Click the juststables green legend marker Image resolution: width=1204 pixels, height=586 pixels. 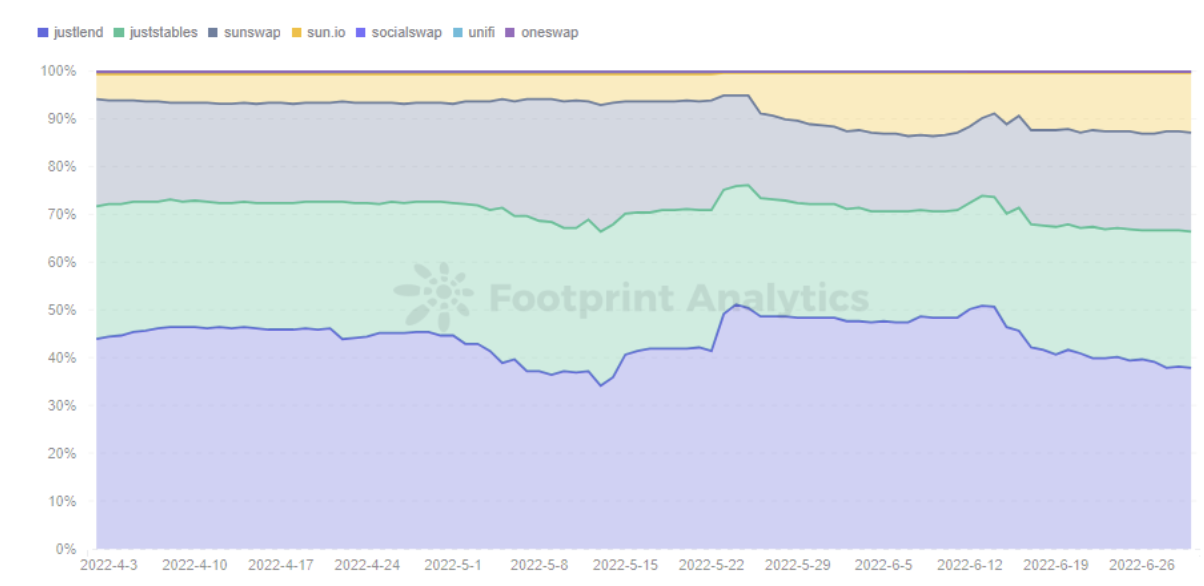(119, 32)
